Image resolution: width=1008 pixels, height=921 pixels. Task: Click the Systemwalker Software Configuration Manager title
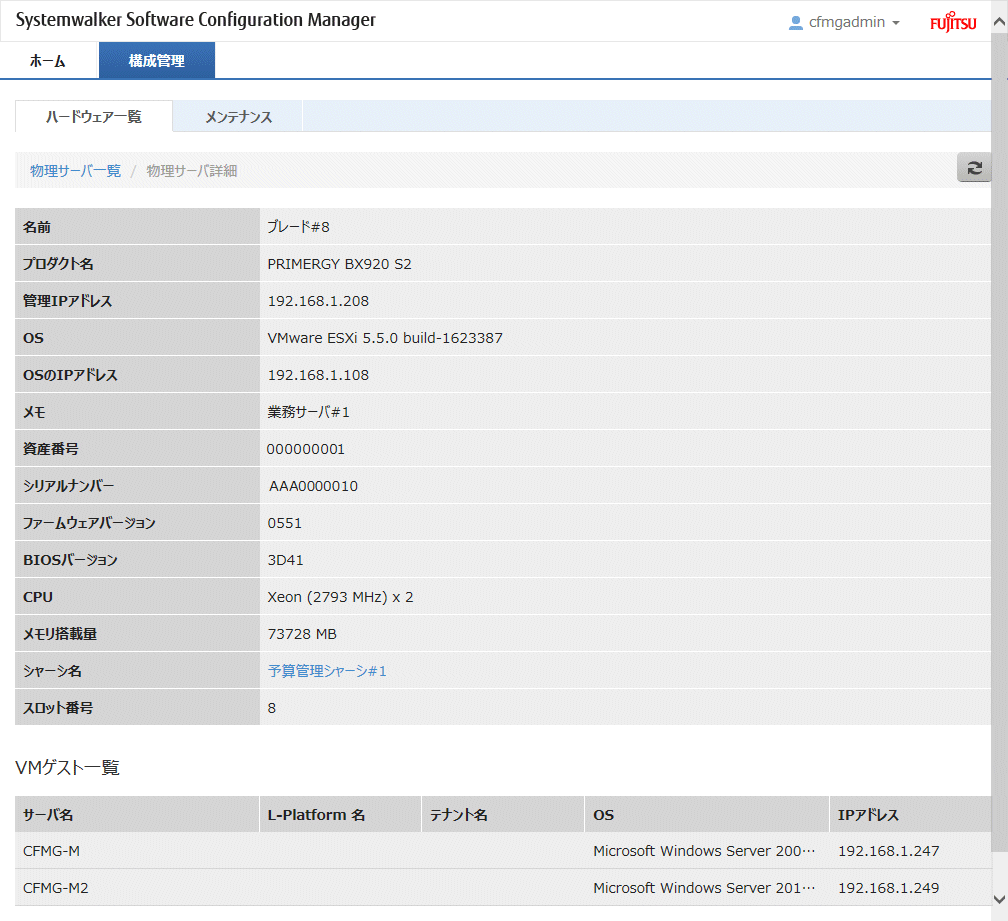pos(195,20)
